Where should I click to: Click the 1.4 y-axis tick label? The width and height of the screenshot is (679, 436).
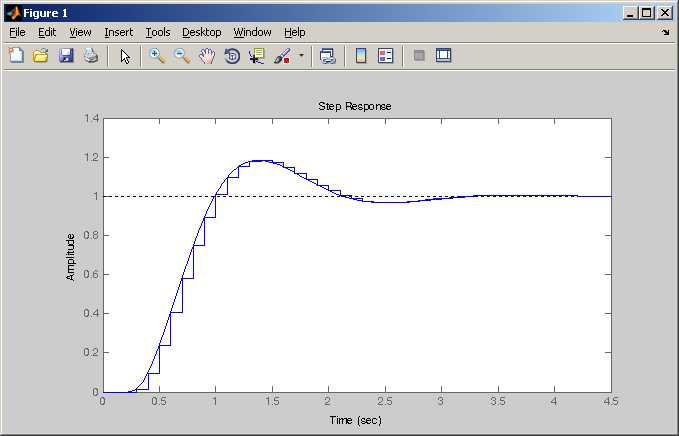point(91,118)
